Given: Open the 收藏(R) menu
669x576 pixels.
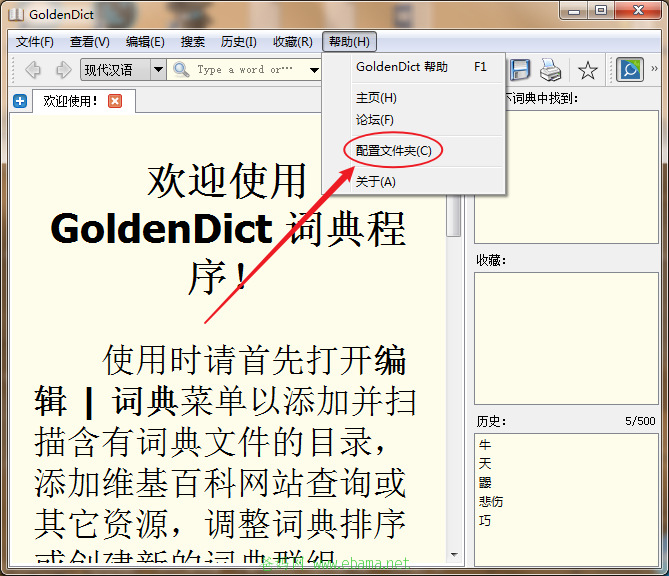Looking at the screenshot, I should click(x=293, y=42).
